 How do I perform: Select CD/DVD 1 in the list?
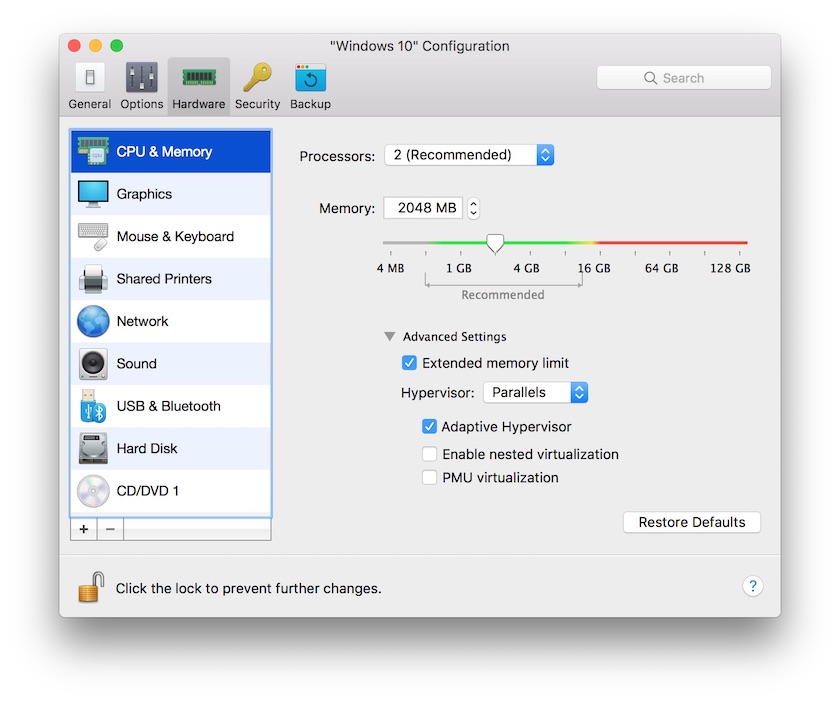171,491
